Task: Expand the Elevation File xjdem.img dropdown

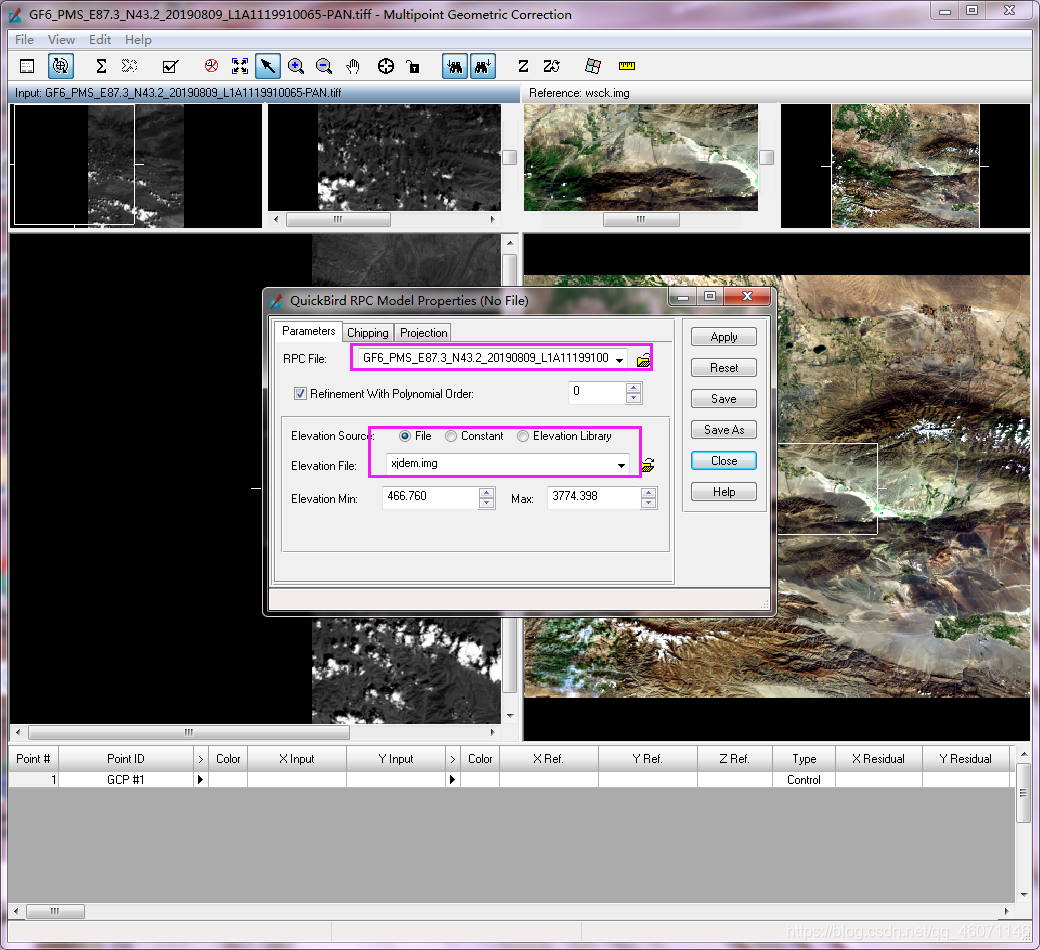Action: (x=621, y=464)
